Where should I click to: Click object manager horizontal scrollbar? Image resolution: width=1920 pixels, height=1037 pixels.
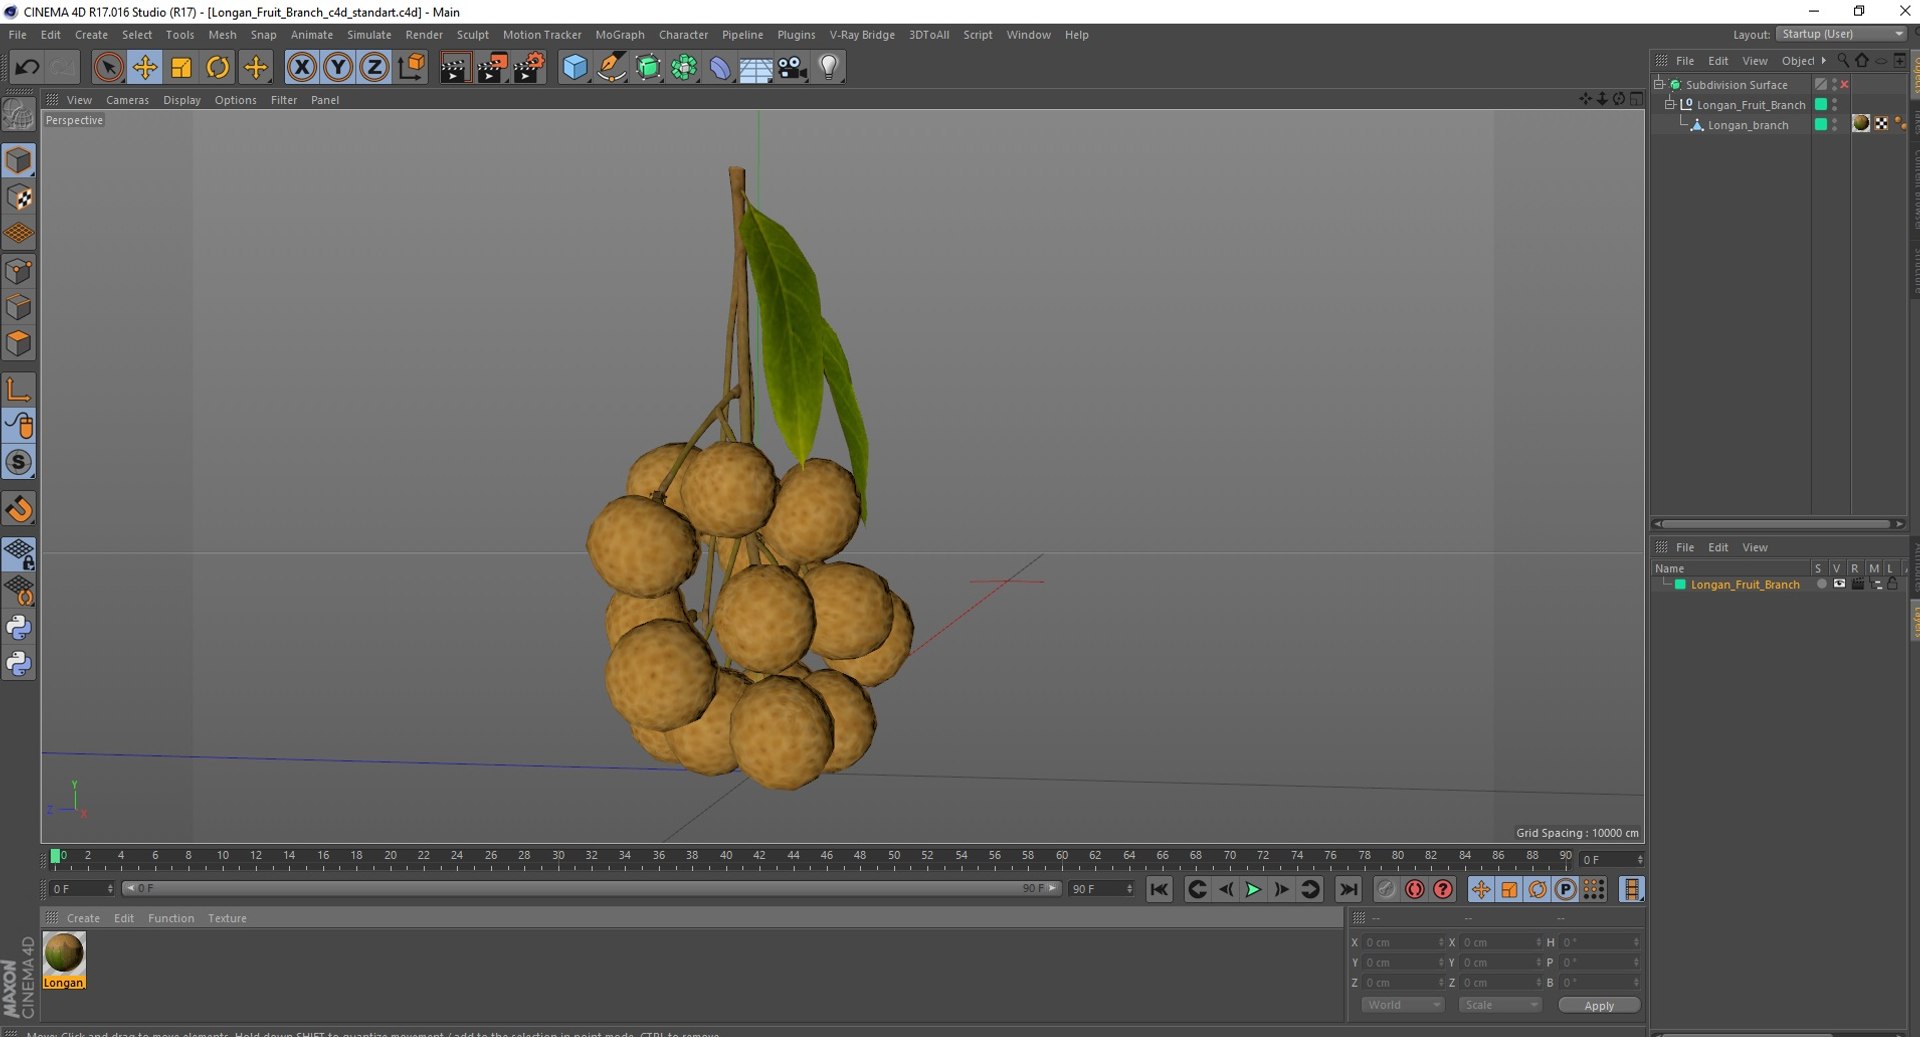click(1777, 524)
